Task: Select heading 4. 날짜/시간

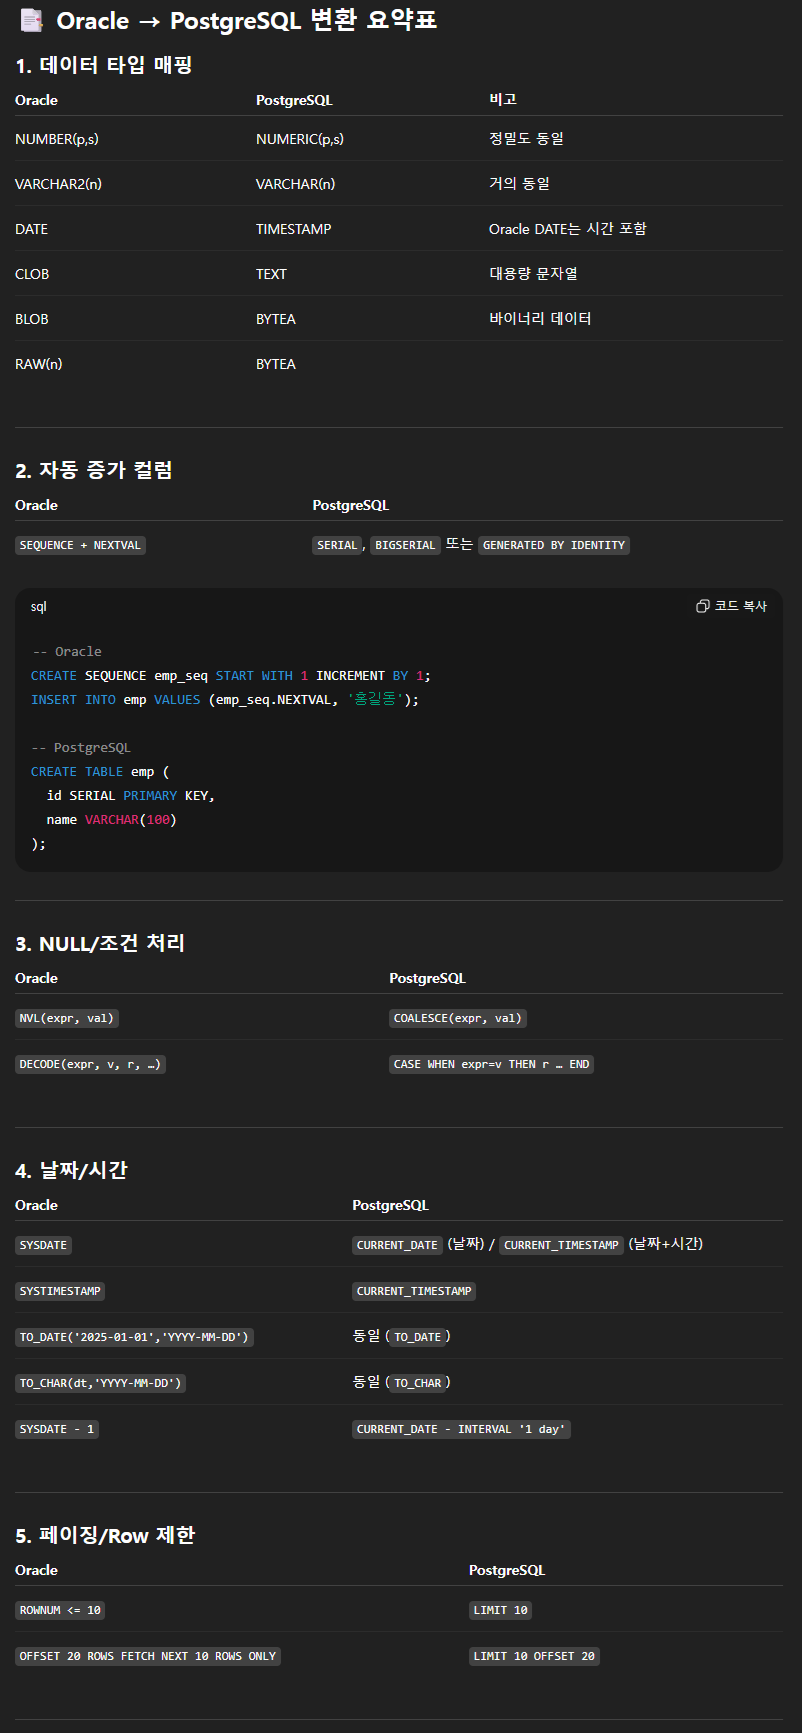Action: pos(71,1170)
